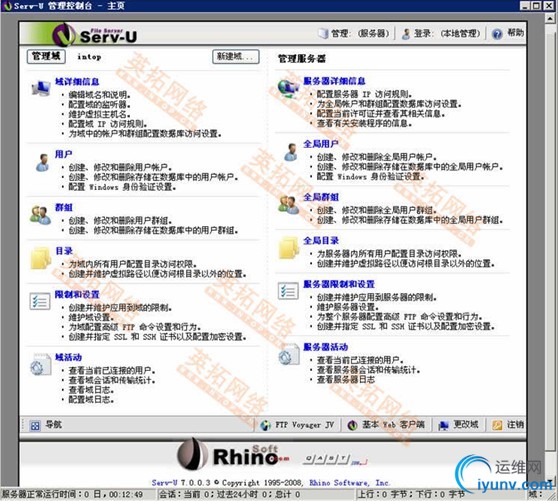Screen dimensions: 558x501
Task: Maximize the Serv-U console window
Action: [x=537, y=6]
